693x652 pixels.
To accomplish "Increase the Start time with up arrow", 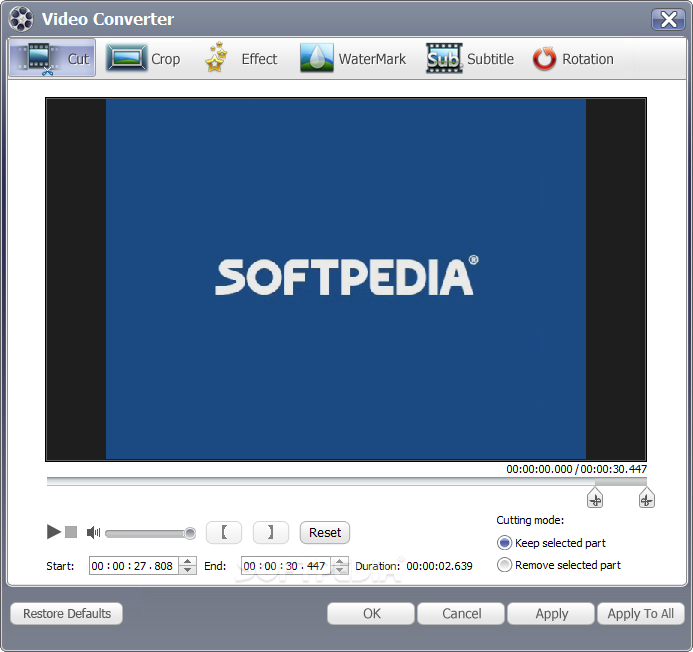I will pos(187,561).
